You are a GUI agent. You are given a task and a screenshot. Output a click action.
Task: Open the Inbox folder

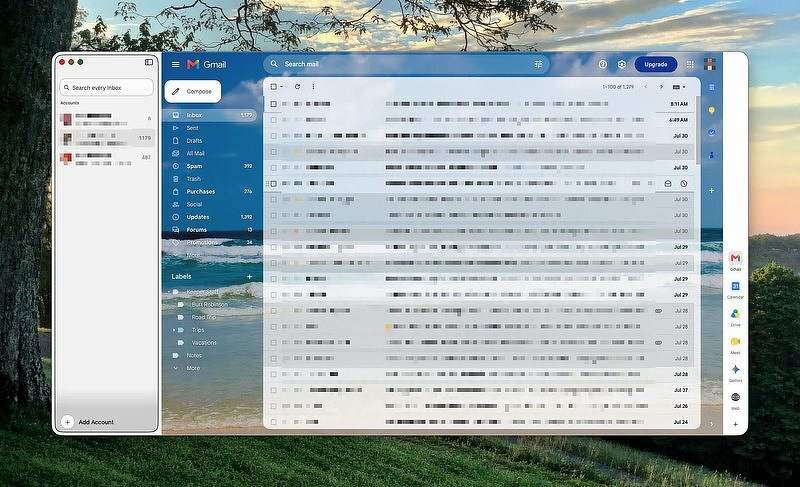pos(210,115)
